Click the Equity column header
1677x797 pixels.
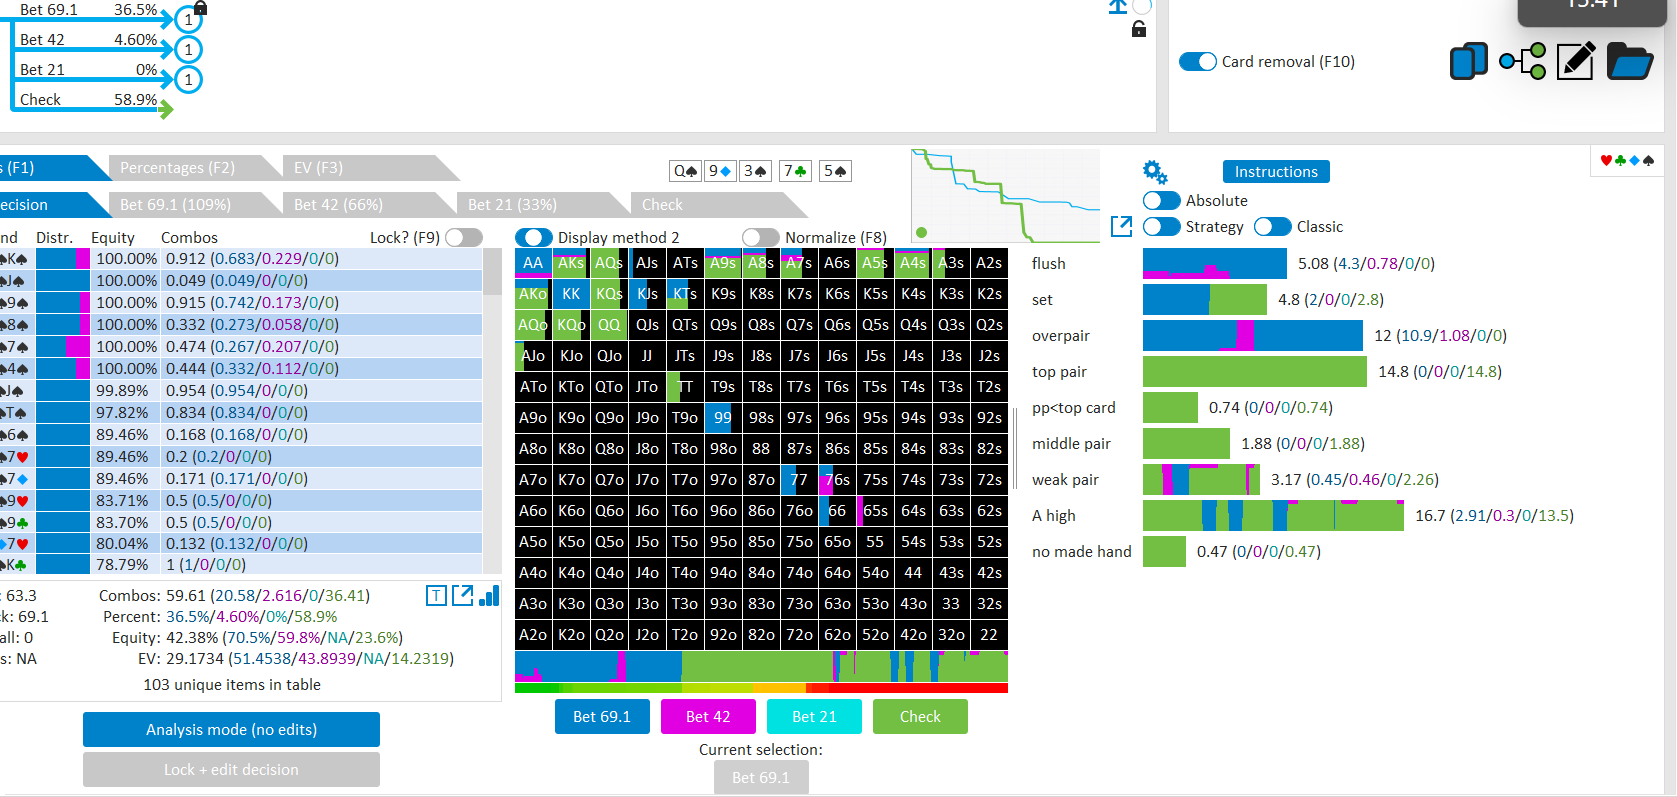coord(113,238)
